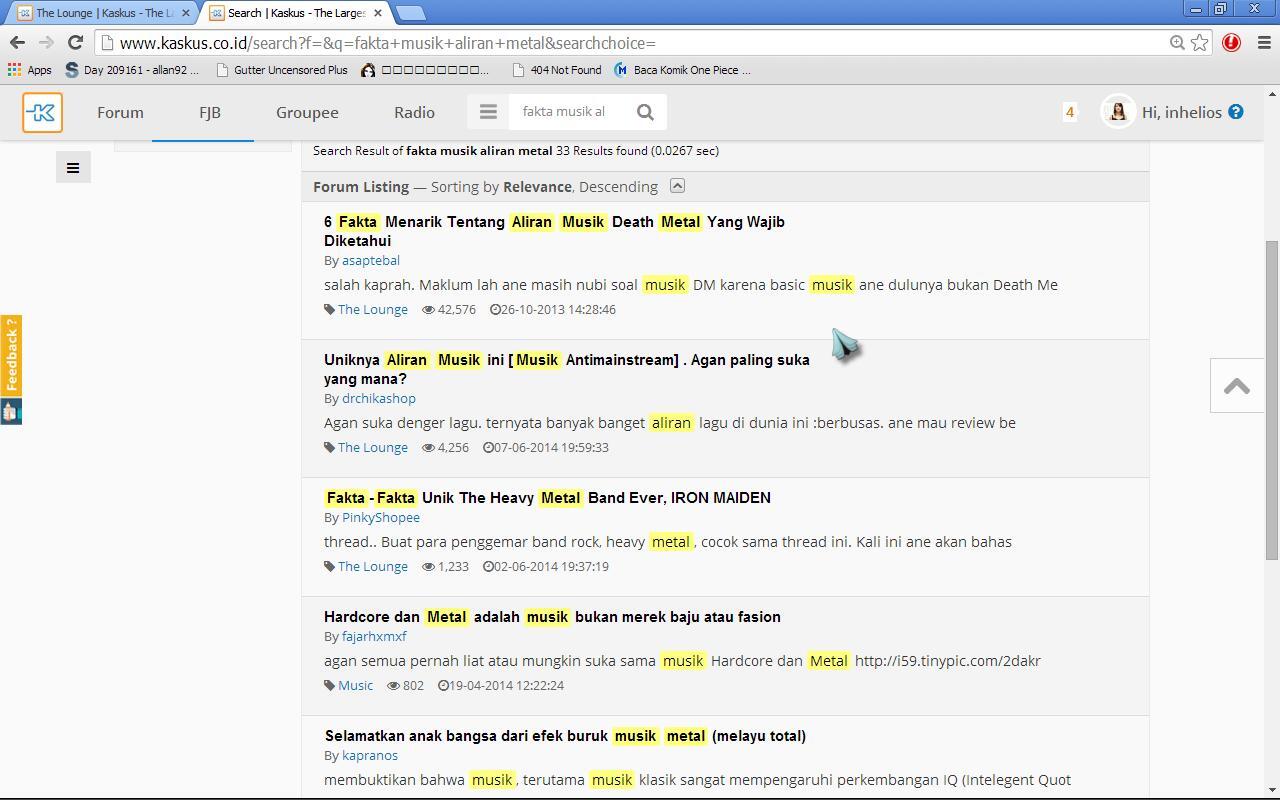View author asaptebal profile
Screen dimensions: 1280x800
(x=371, y=260)
